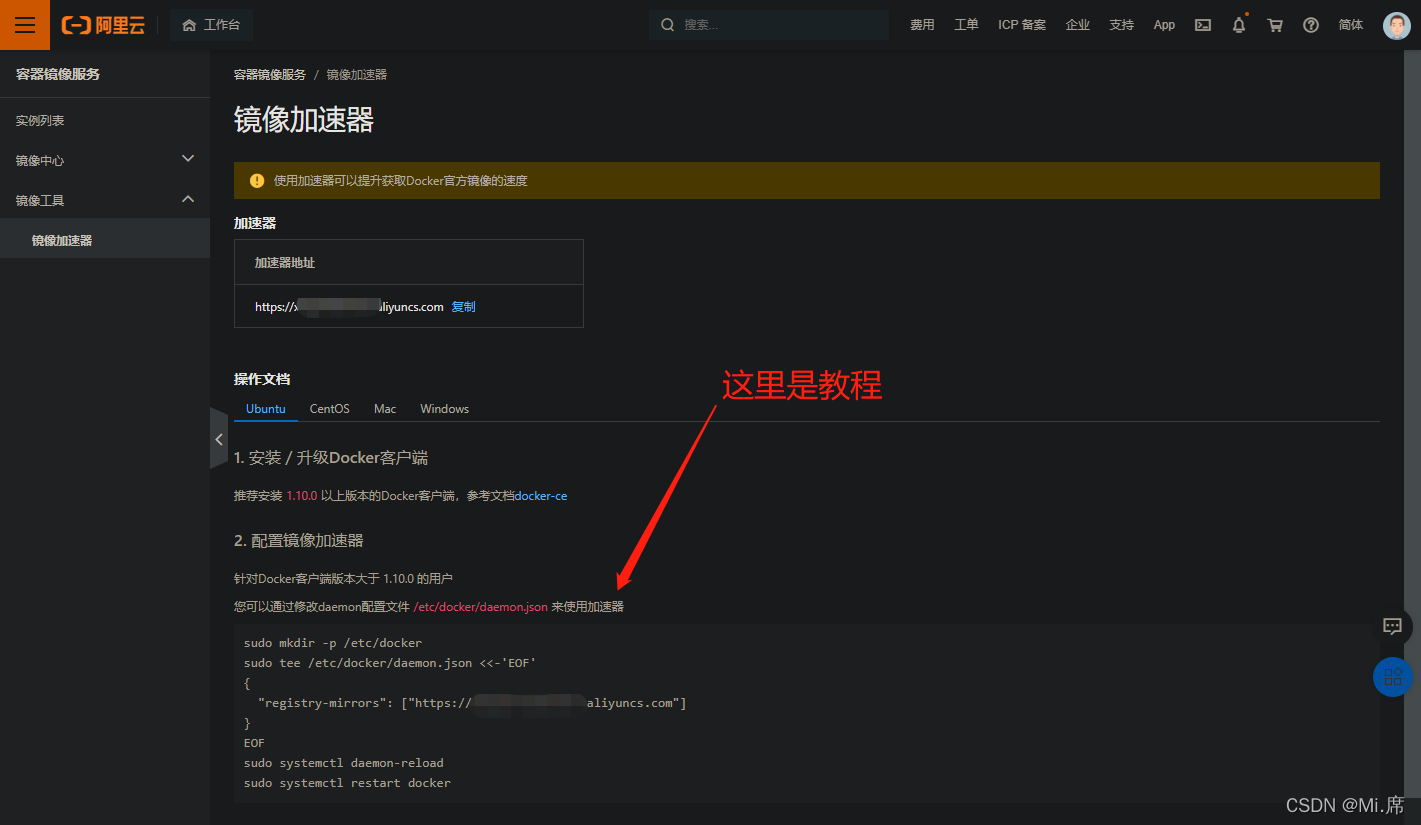Click the blue floating grid button
This screenshot has width=1421, height=825.
(1392, 677)
